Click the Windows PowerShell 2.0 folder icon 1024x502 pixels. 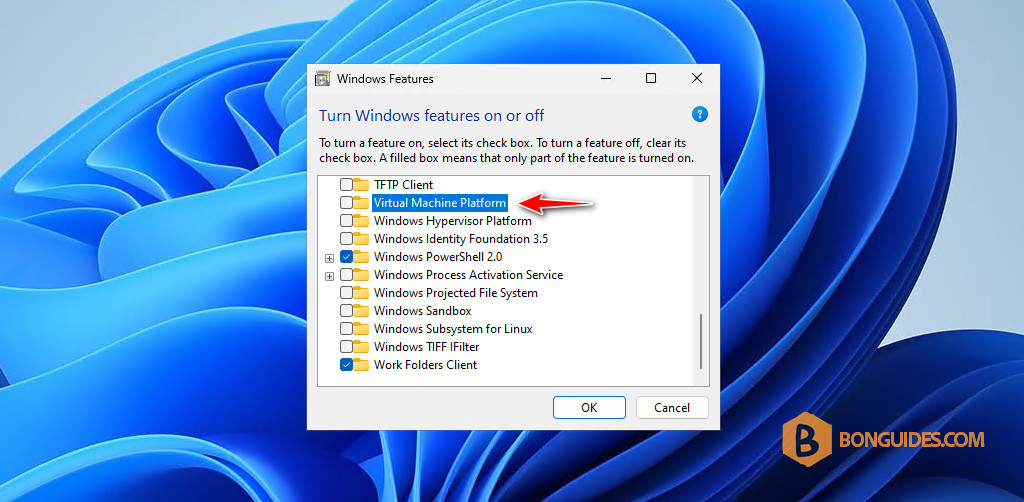tap(361, 257)
